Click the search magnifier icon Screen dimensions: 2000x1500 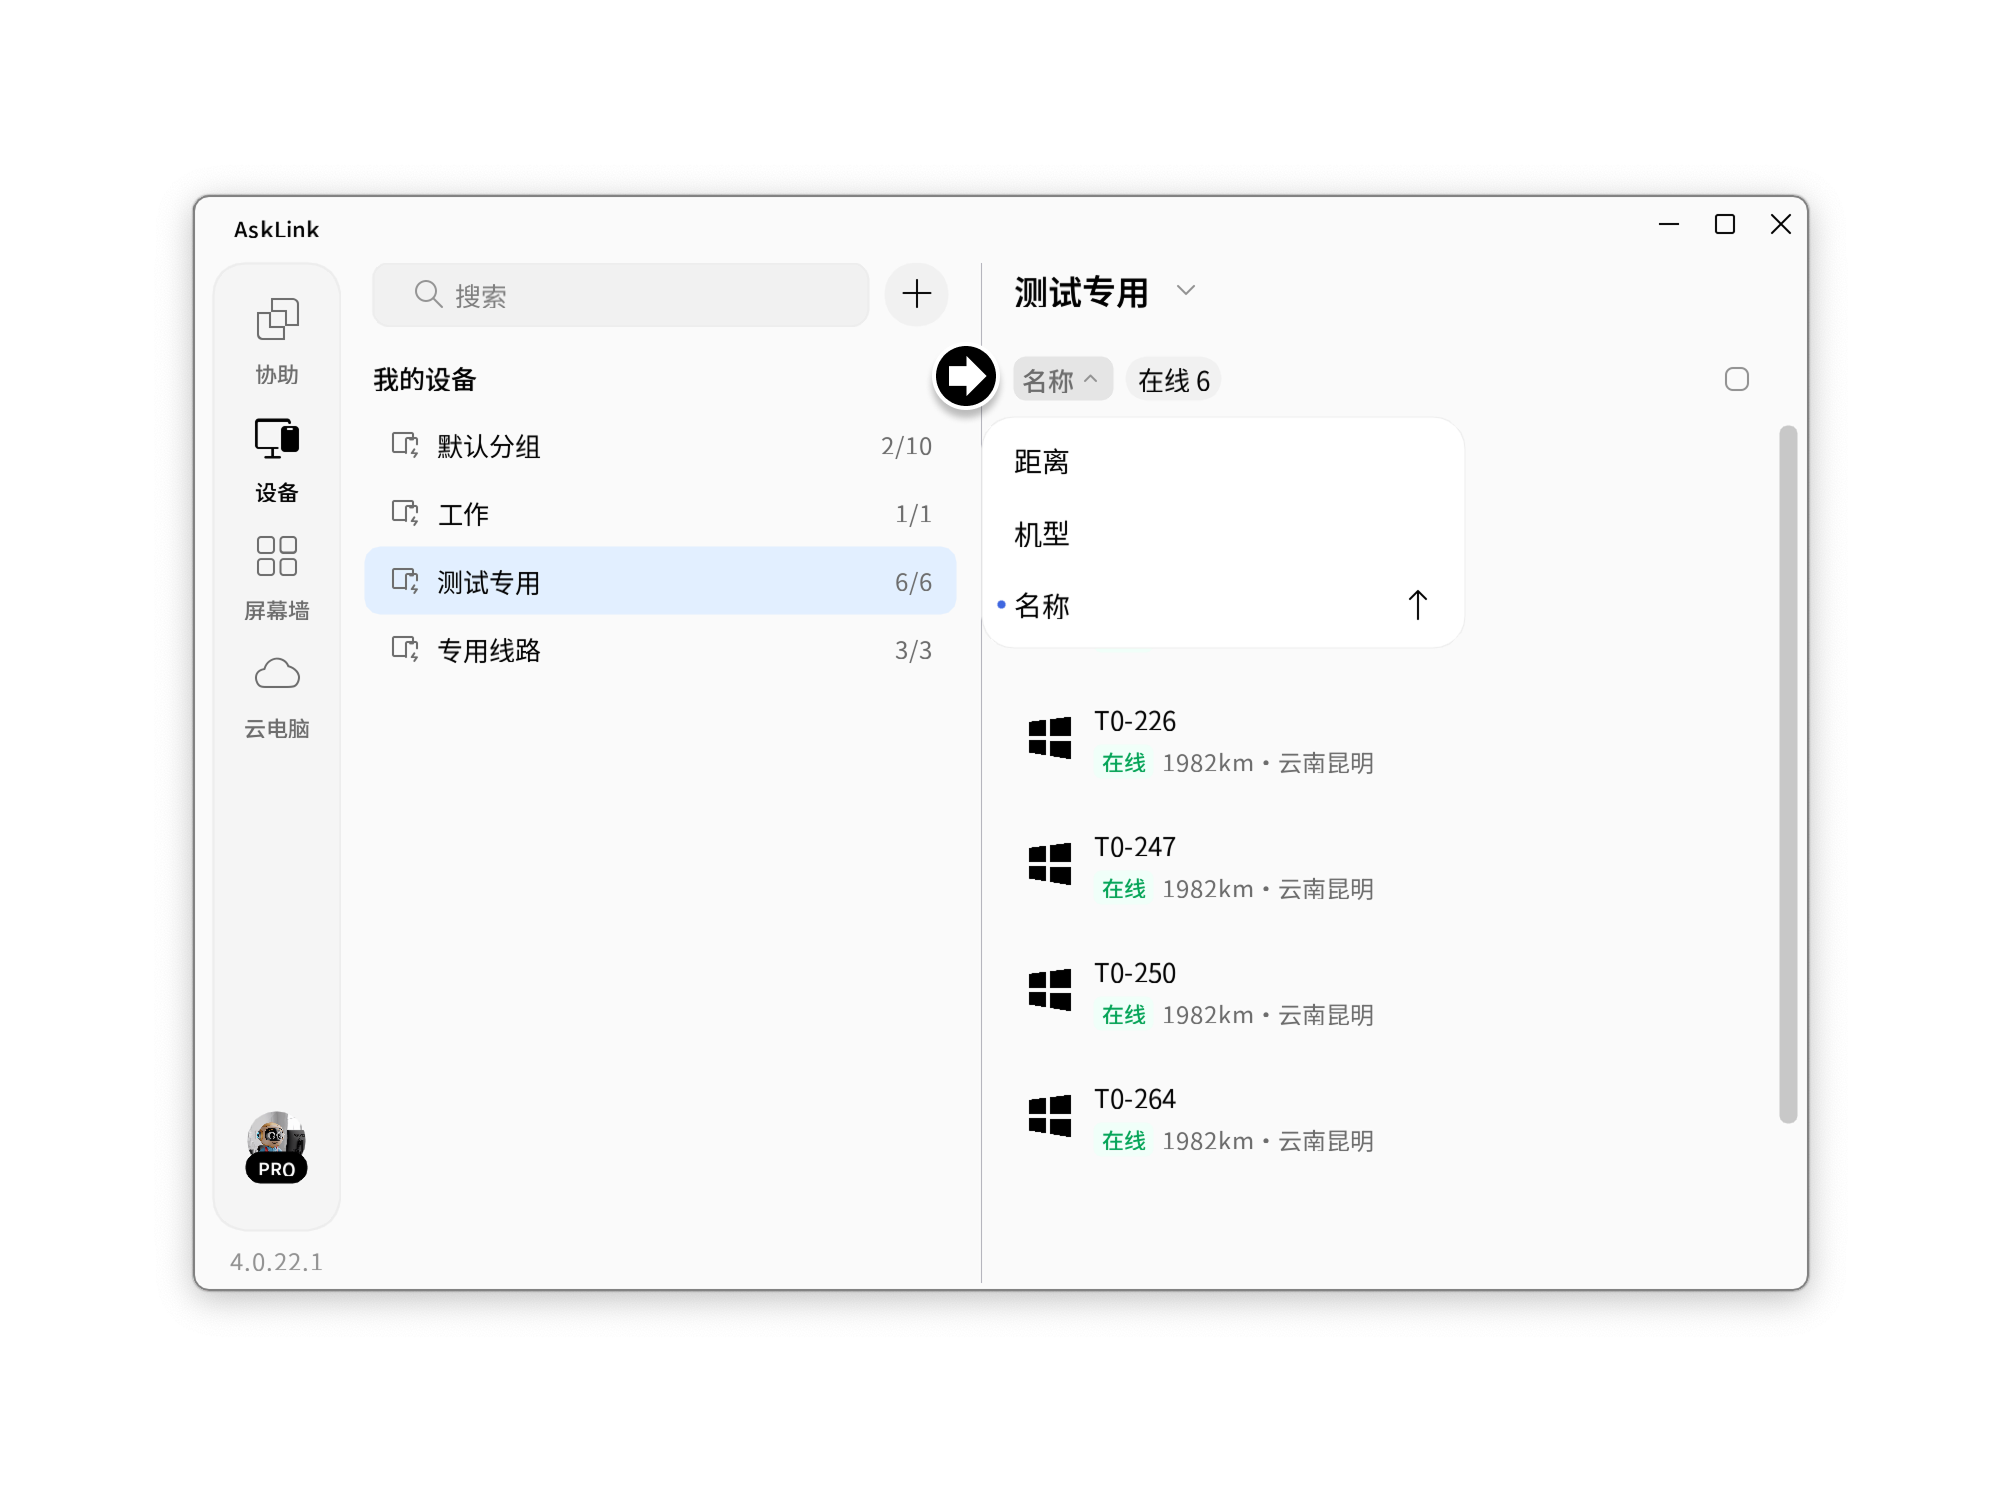click(x=428, y=294)
